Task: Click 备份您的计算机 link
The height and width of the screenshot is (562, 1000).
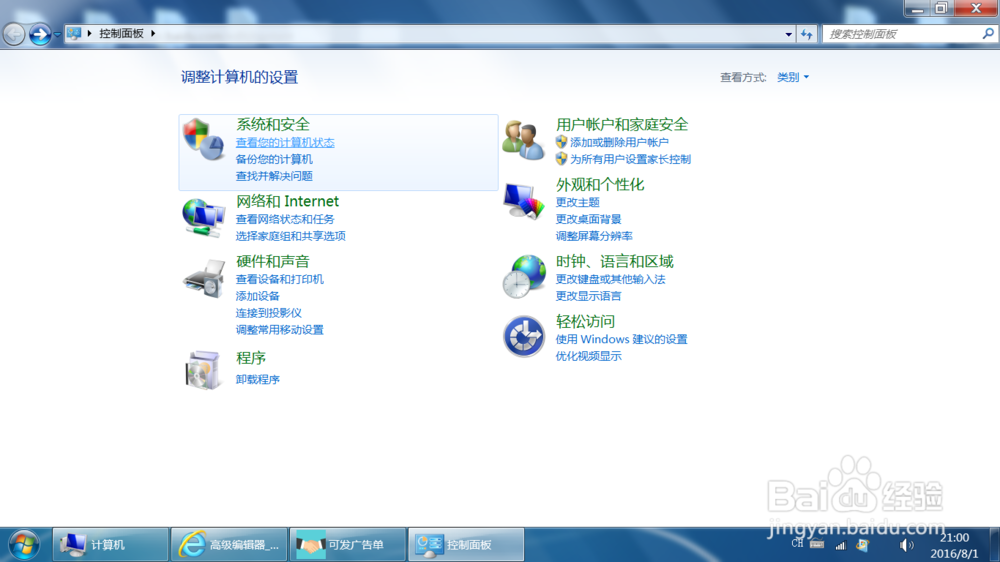Action: [x=274, y=159]
